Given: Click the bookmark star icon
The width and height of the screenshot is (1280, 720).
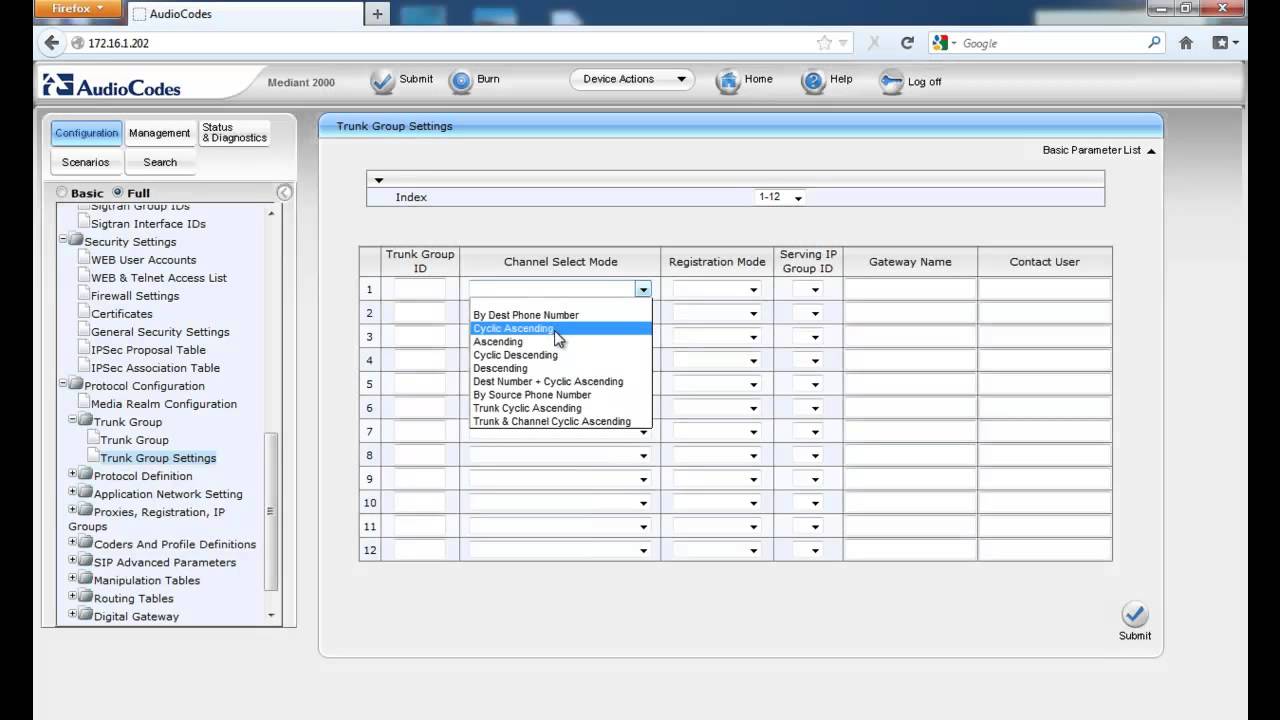Looking at the screenshot, I should (x=824, y=43).
